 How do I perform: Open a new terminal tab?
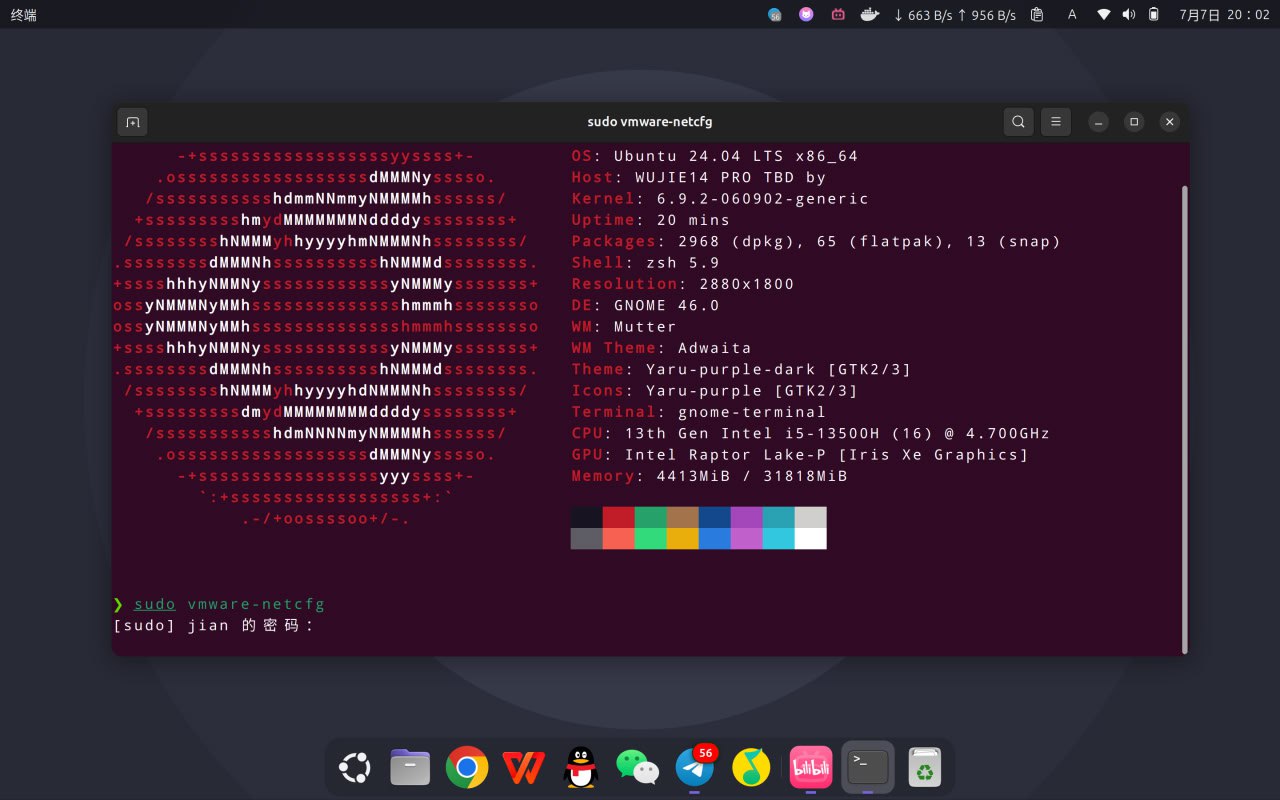coord(132,122)
